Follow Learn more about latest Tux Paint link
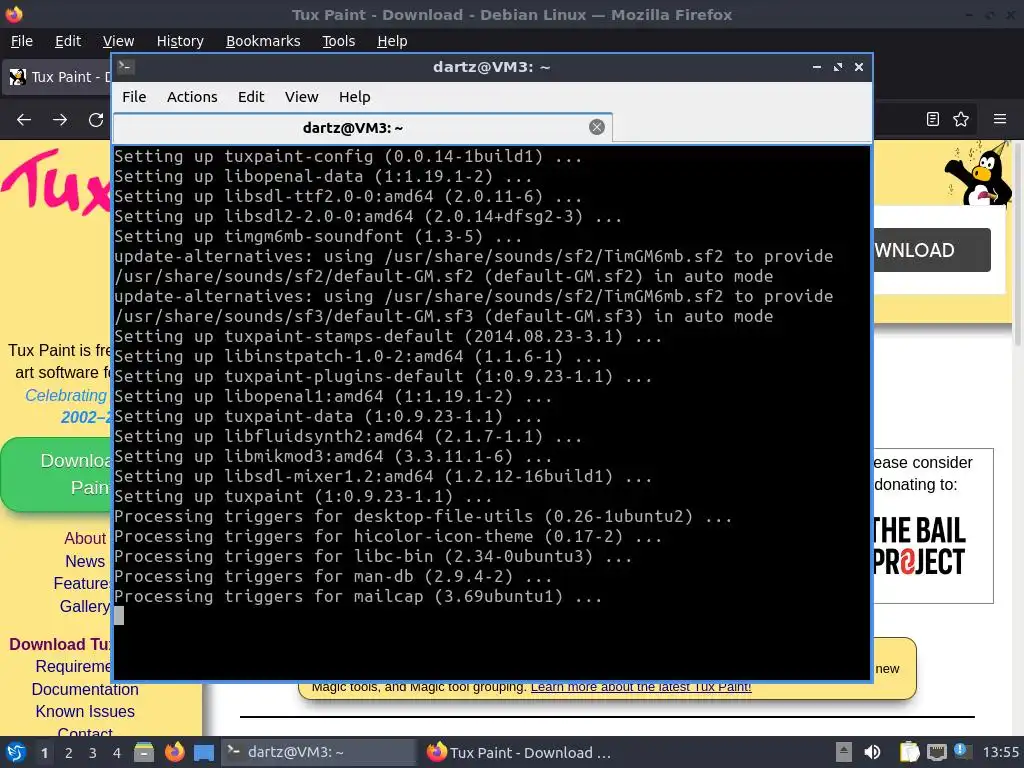This screenshot has width=1024, height=768. [x=641, y=687]
